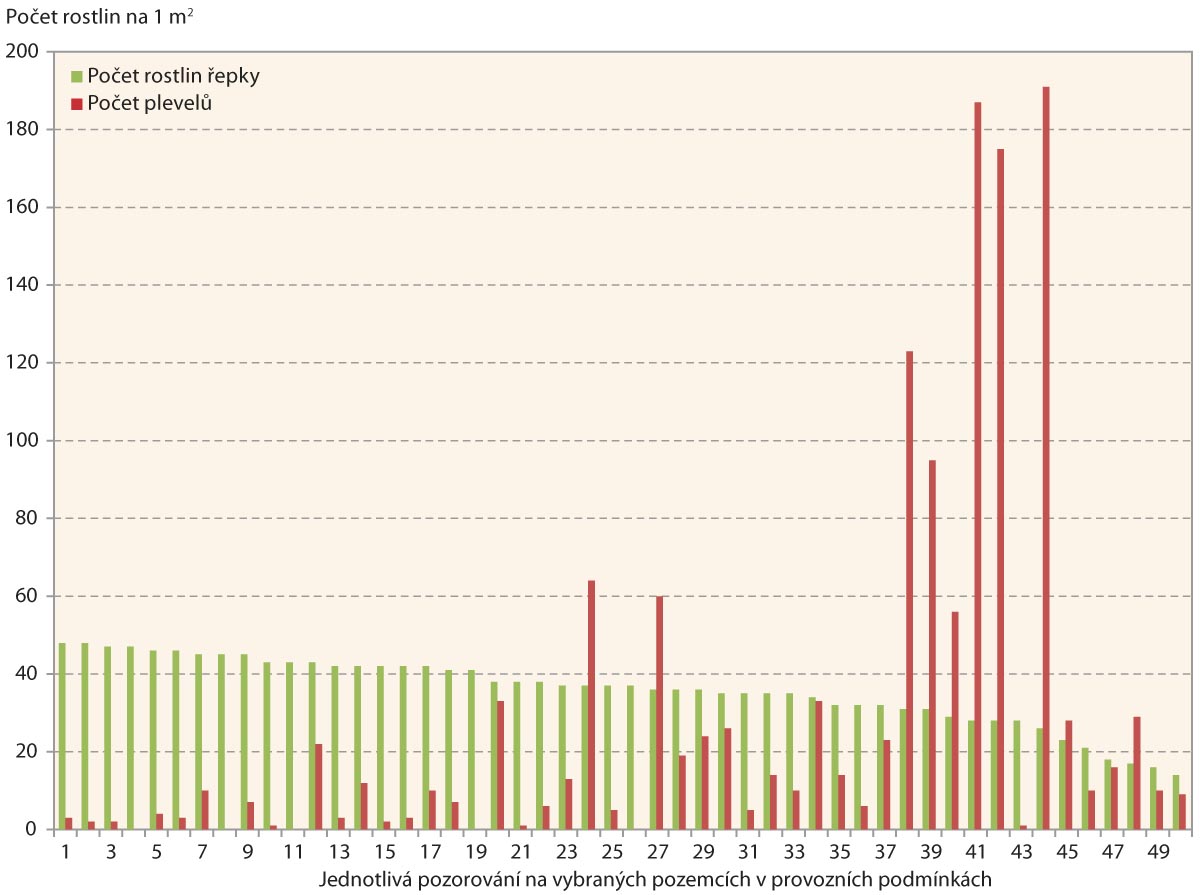Click the y-axis title 'Počet rostlin na 1 m²'
The height and width of the screenshot is (895, 1200).
(x=100, y=16)
